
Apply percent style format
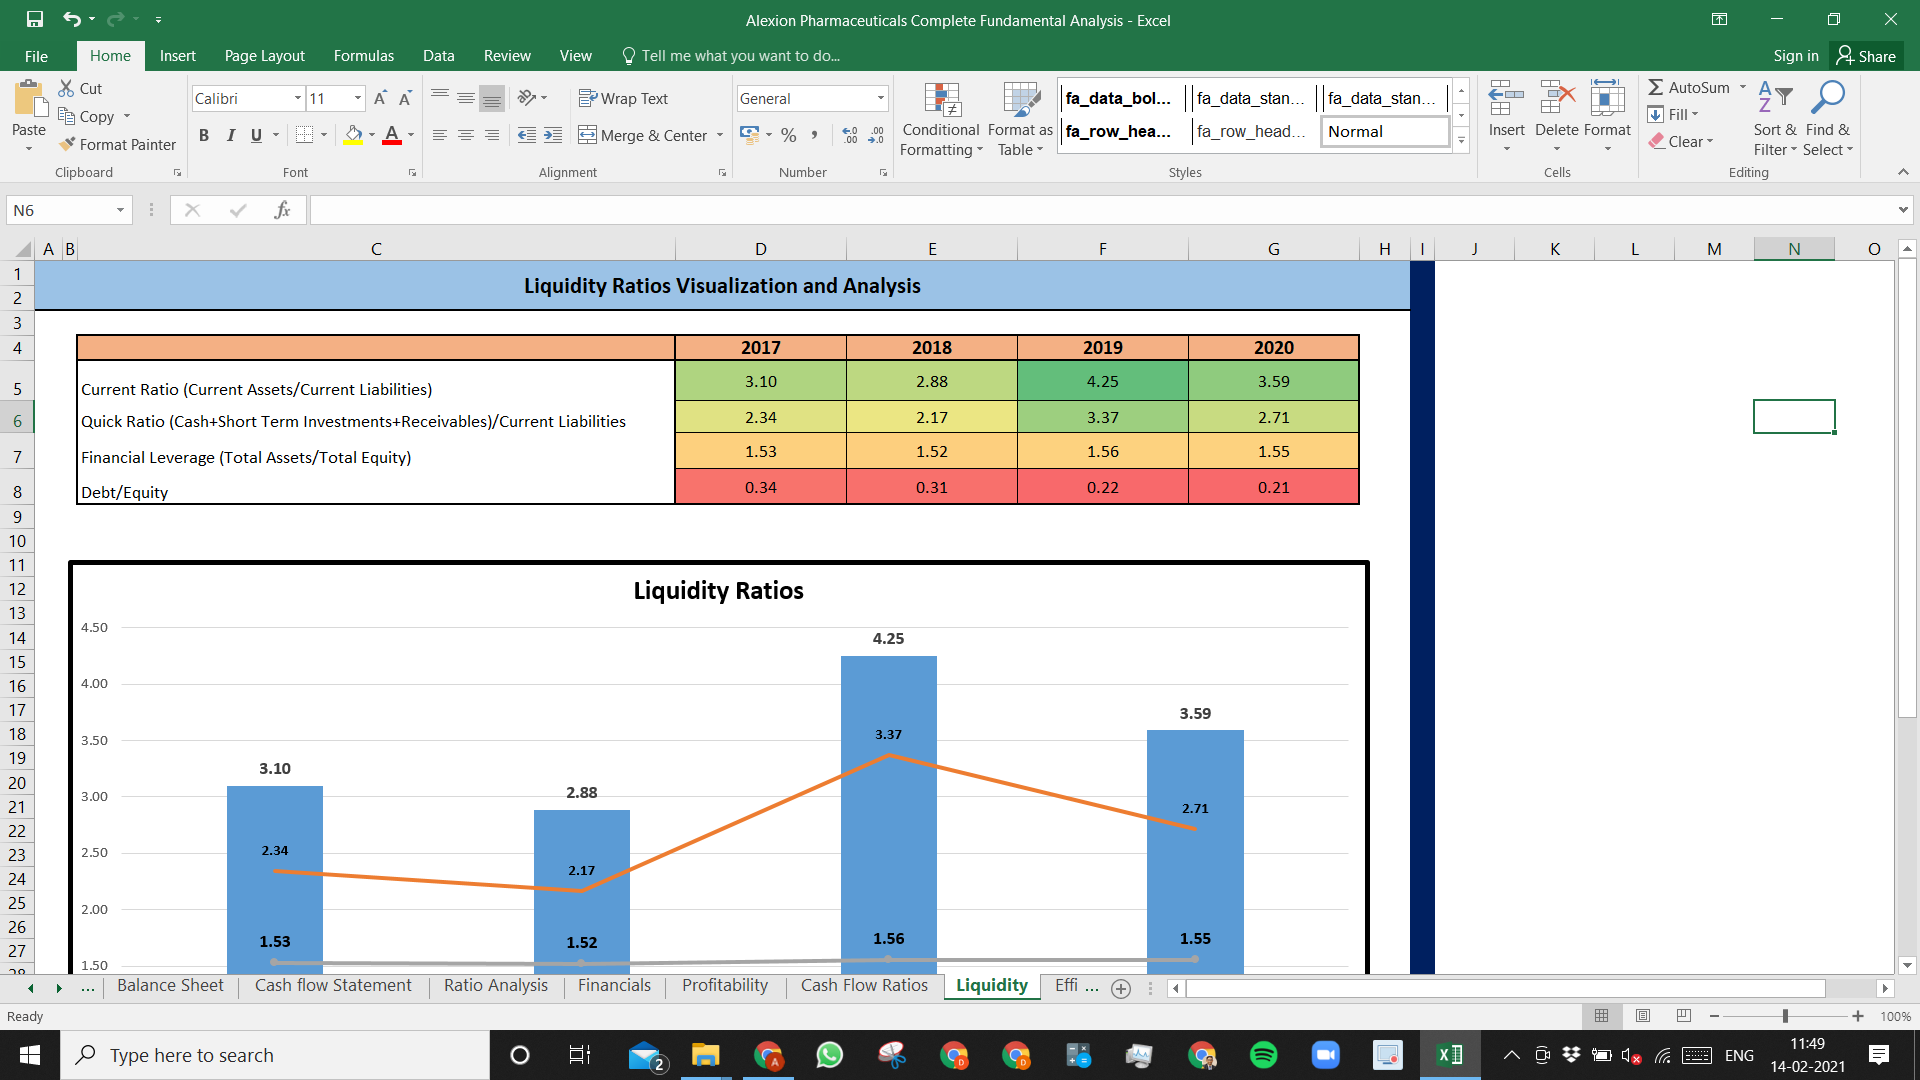[789, 135]
